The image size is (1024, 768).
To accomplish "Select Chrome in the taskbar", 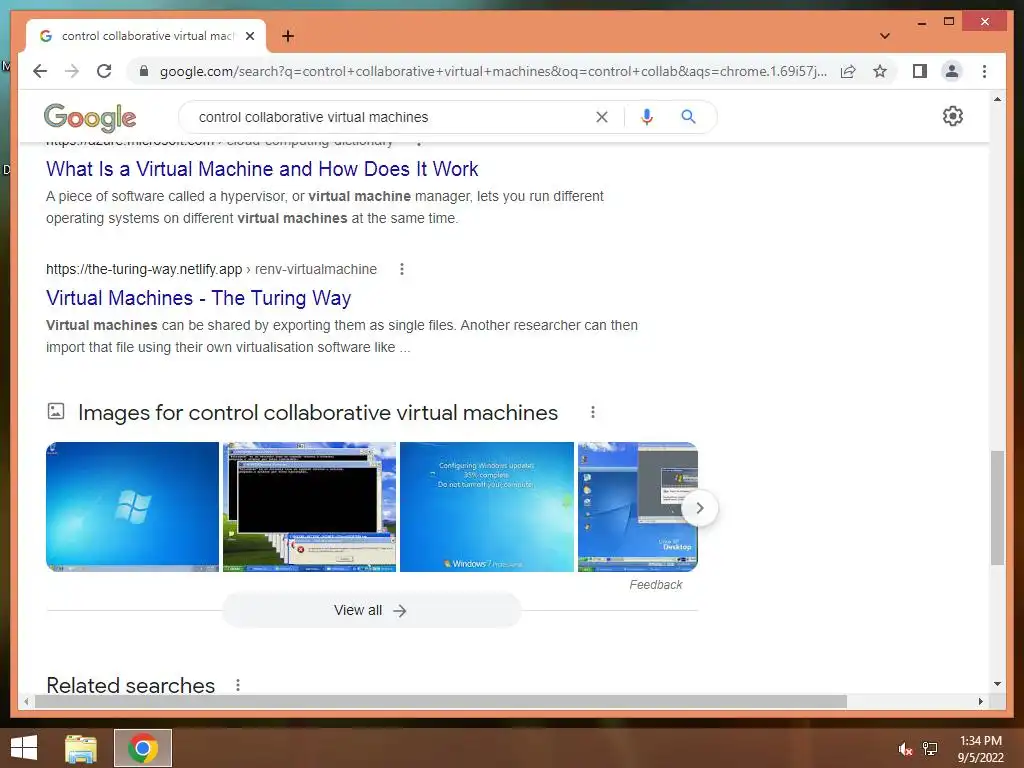I will [x=143, y=748].
